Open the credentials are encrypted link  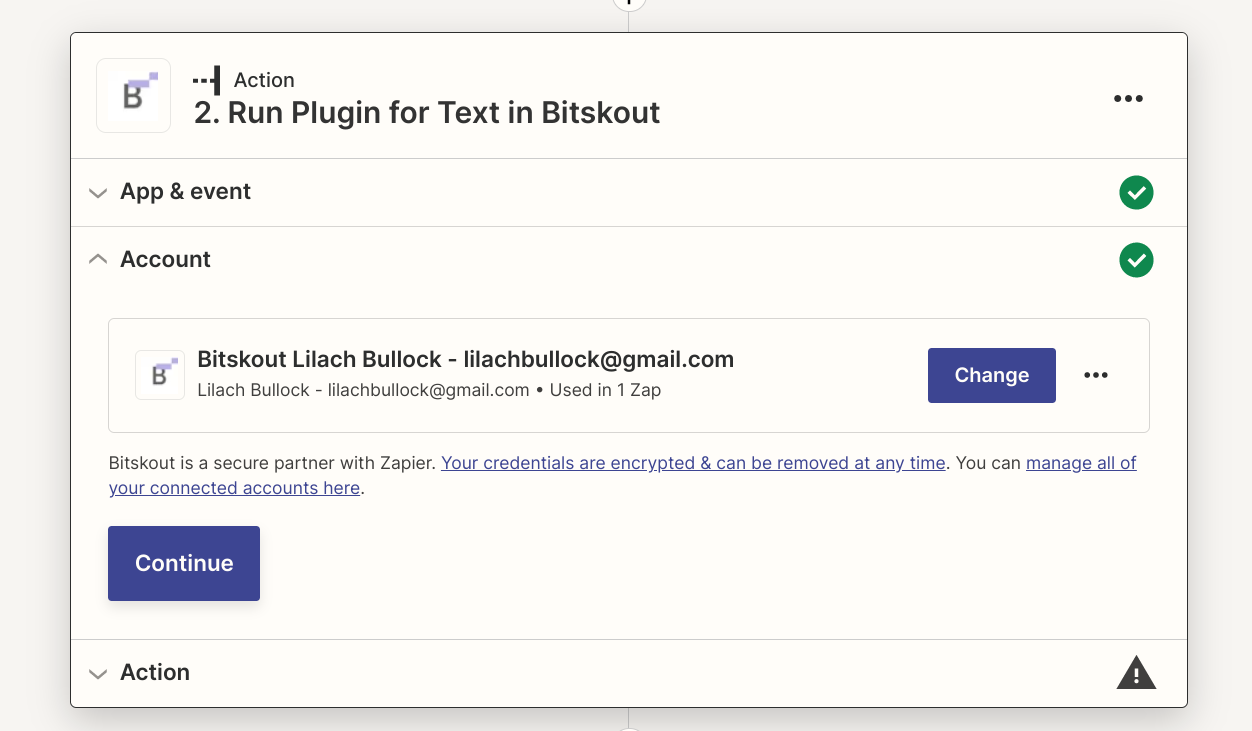point(693,463)
